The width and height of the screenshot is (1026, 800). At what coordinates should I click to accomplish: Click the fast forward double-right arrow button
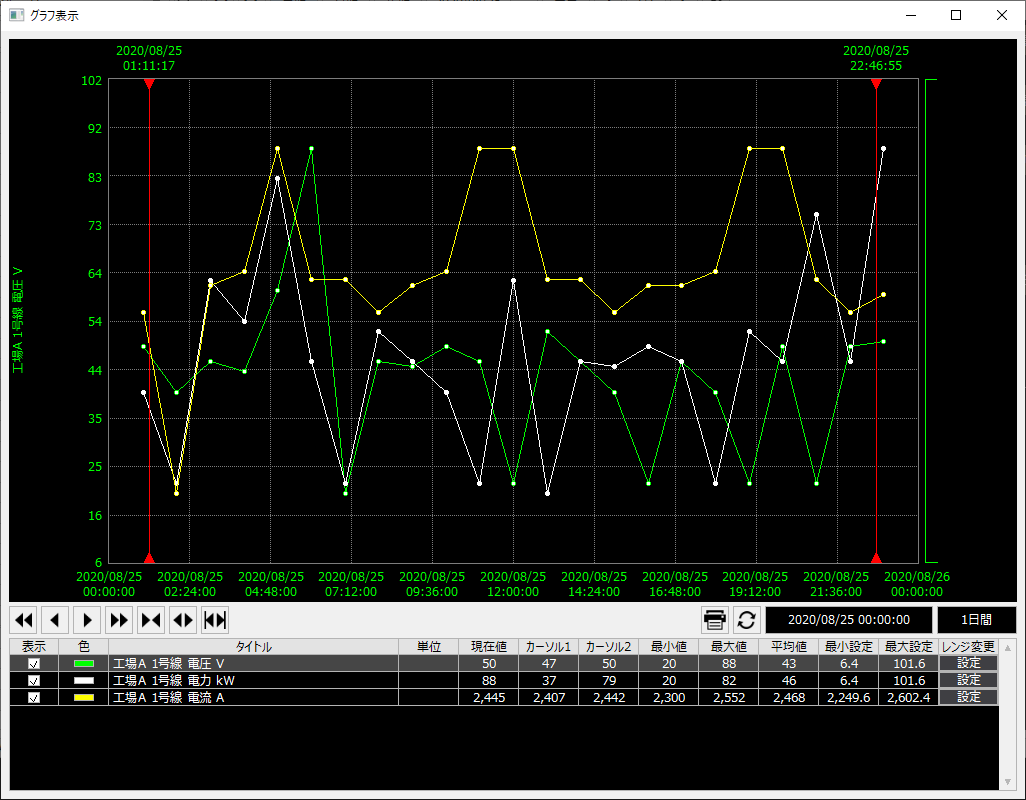119,620
